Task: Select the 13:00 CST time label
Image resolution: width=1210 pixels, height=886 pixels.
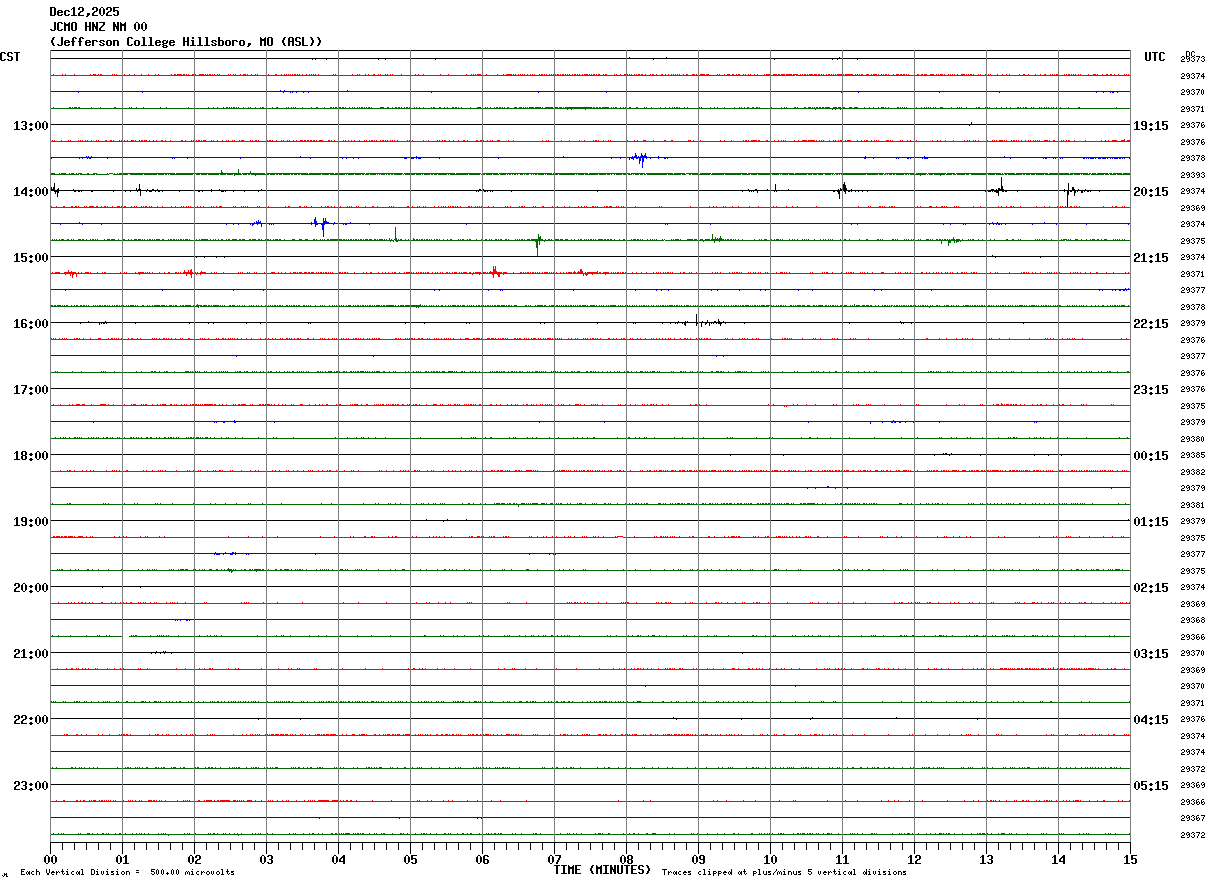Action: 30,126
